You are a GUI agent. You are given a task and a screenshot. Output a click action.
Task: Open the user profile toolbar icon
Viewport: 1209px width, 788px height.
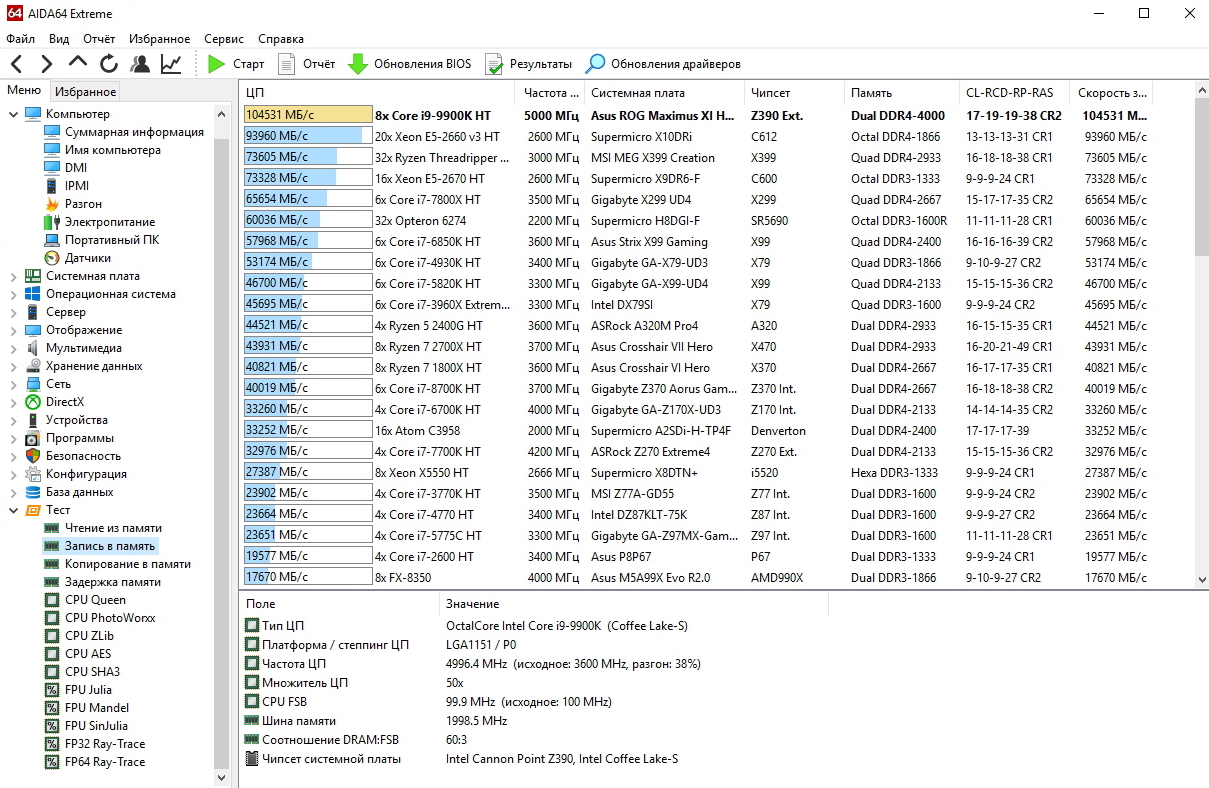[x=140, y=64]
